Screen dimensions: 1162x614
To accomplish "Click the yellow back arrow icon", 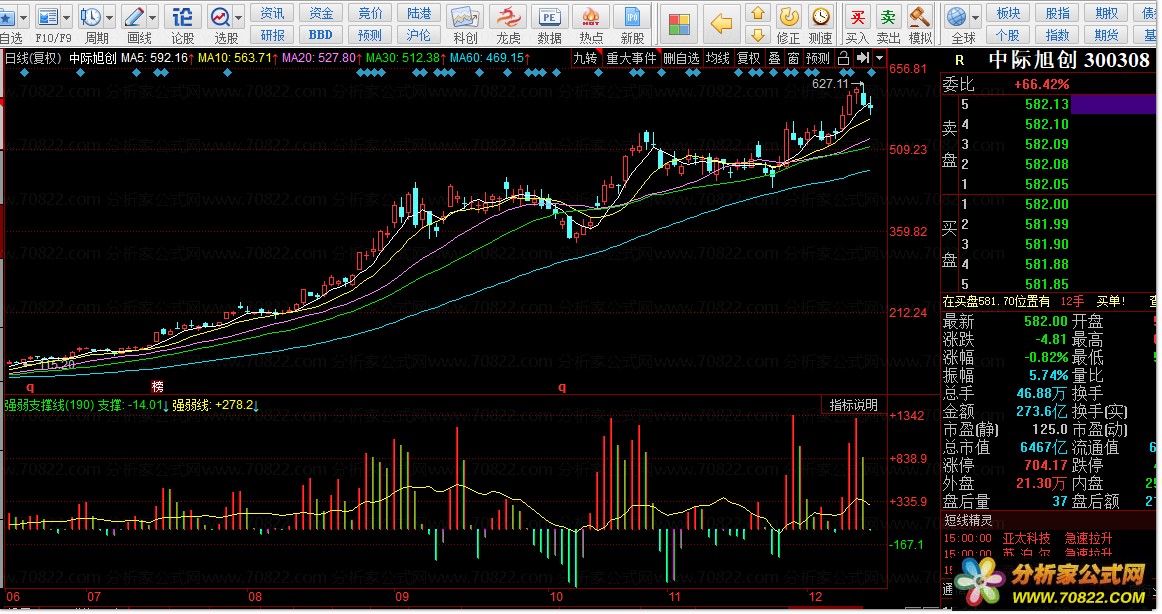I will 720,23.
